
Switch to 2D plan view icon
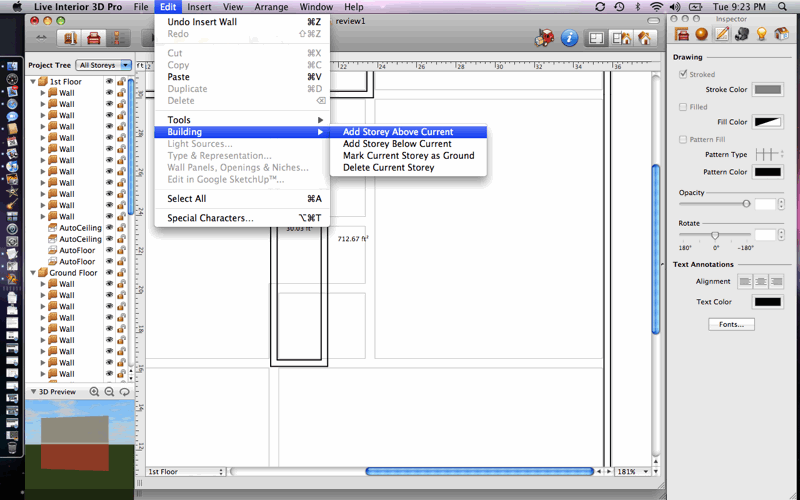click(x=596, y=38)
